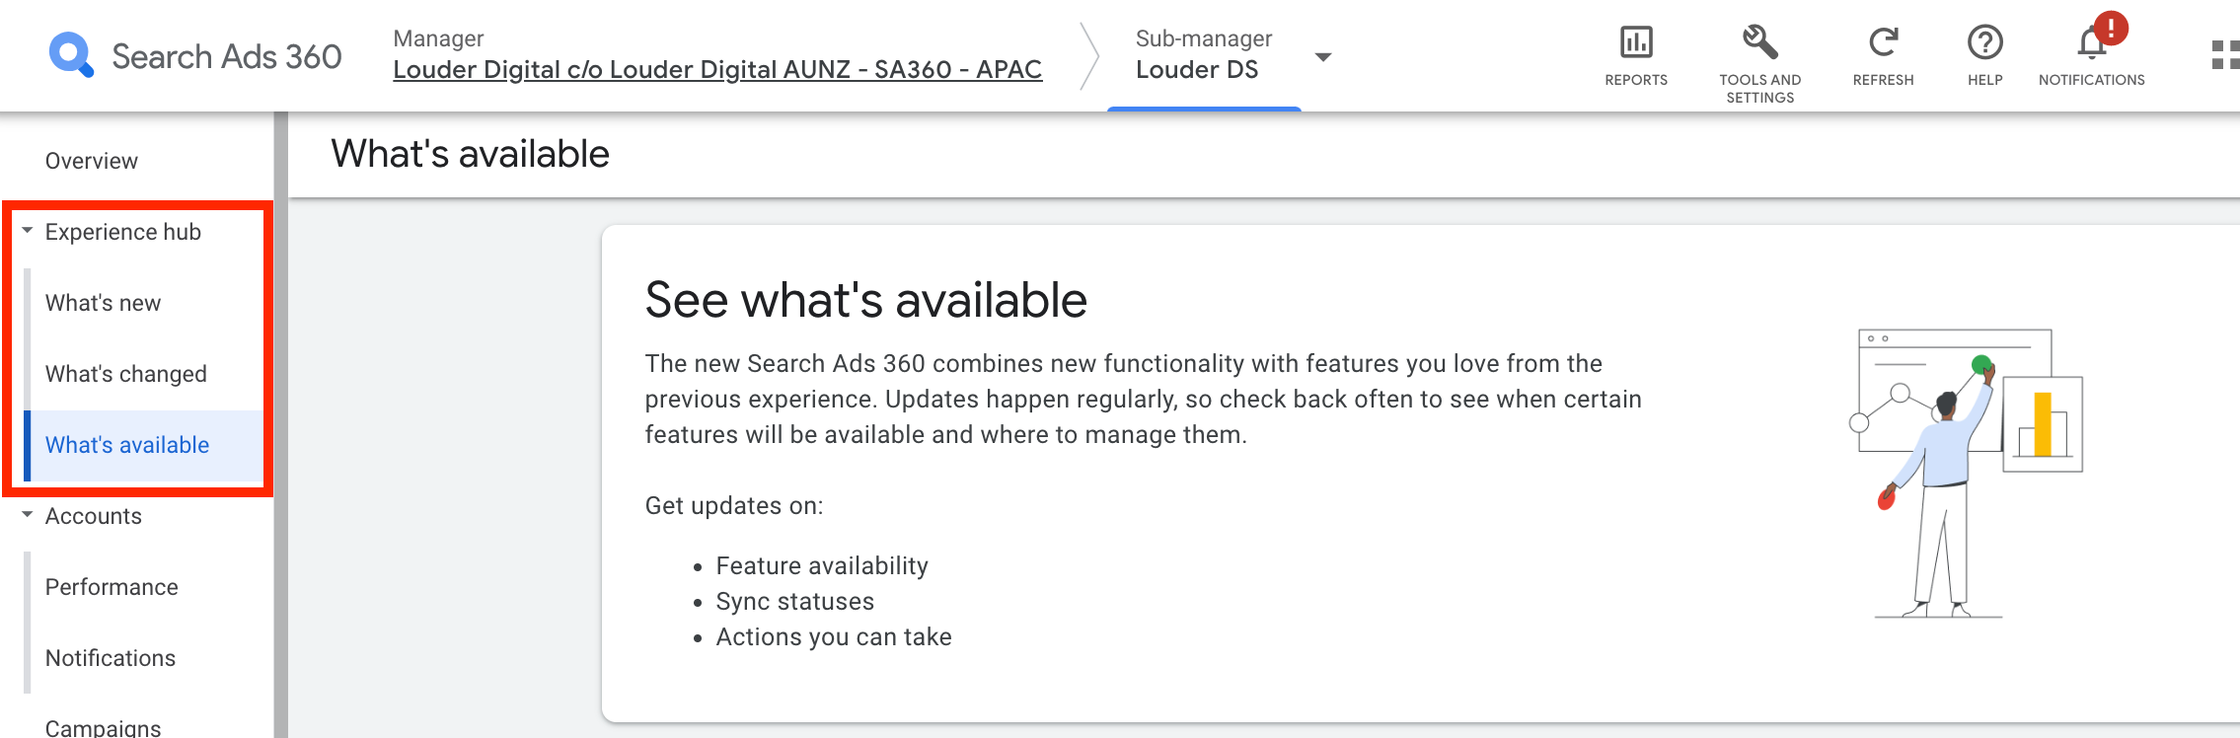
Task: Click the 'Feature availability' bullet
Action: 822,566
